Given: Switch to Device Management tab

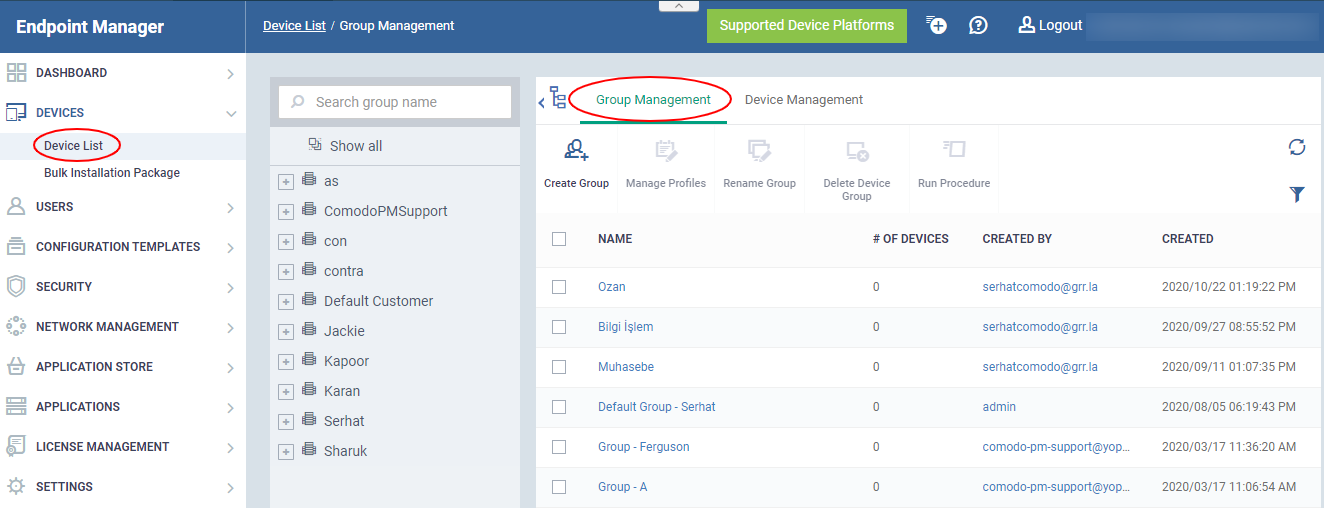Looking at the screenshot, I should pyautogui.click(x=804, y=100).
